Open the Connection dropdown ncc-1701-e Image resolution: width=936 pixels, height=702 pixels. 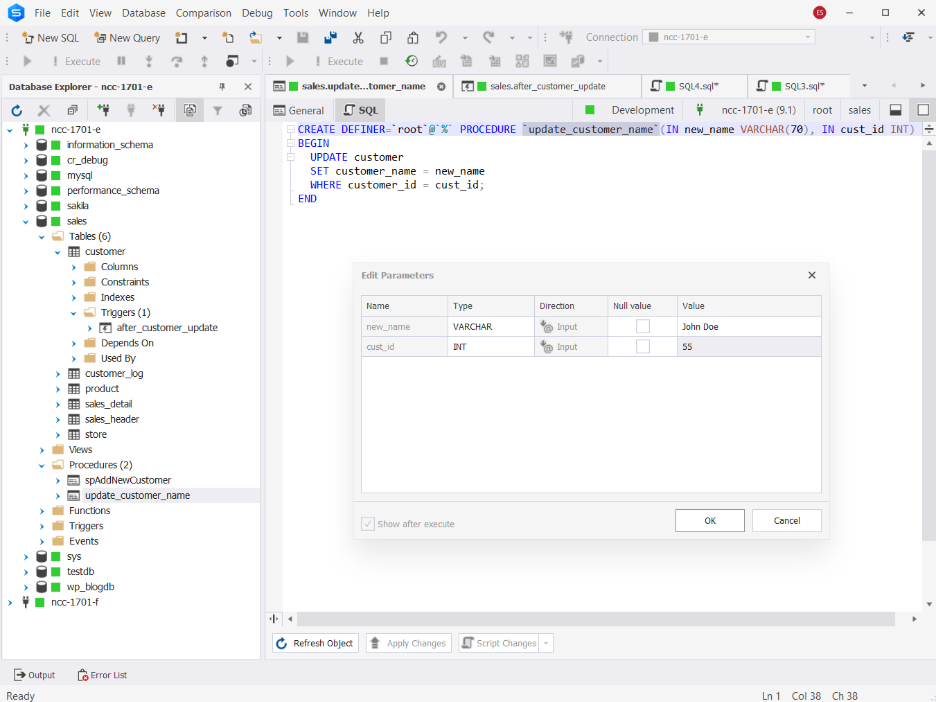tap(729, 37)
